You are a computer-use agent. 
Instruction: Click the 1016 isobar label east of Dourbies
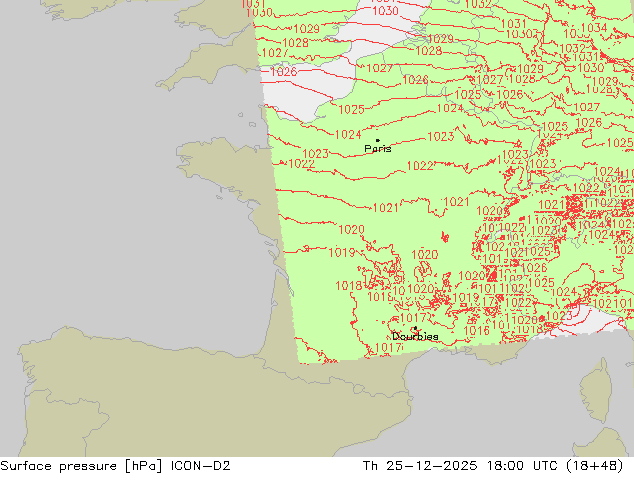[476, 331]
